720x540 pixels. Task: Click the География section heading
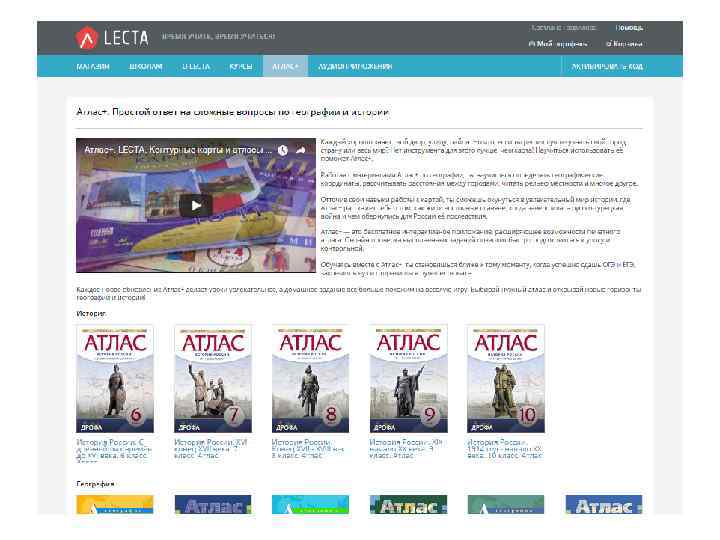pos(95,484)
